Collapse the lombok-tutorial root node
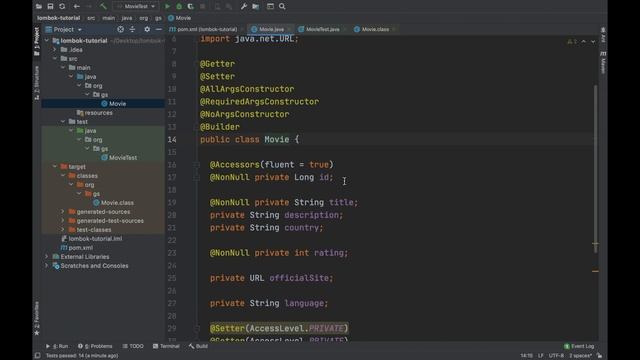This screenshot has width=640, height=360. (47, 40)
